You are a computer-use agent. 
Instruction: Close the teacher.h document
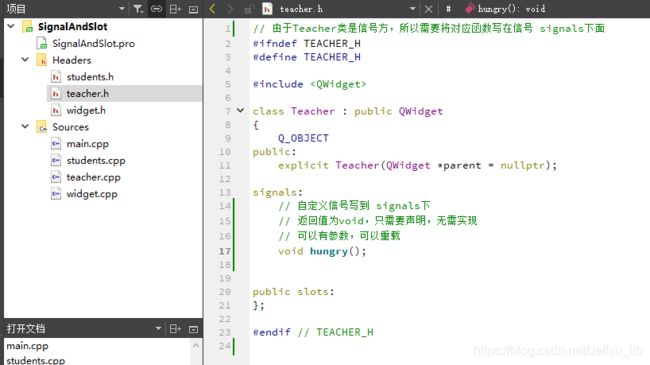tap(429, 9)
